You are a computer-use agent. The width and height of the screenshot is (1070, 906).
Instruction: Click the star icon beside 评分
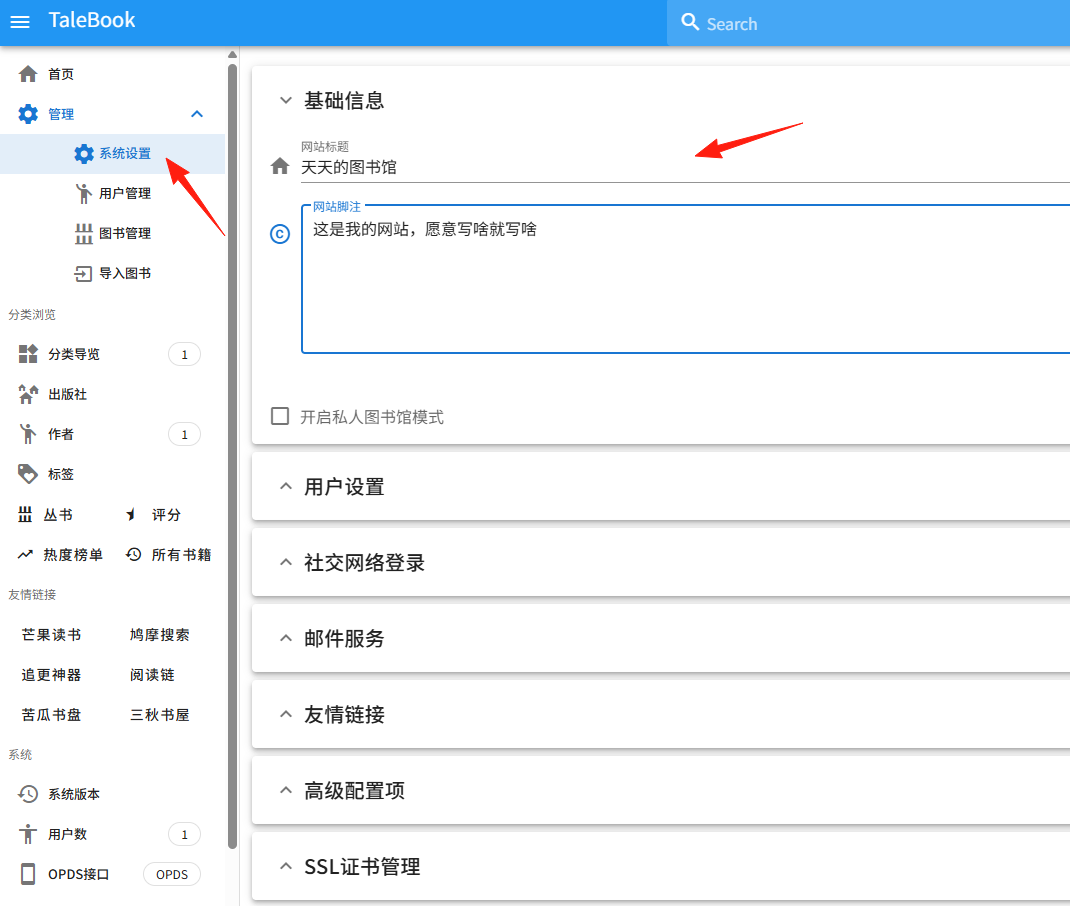[x=130, y=514]
